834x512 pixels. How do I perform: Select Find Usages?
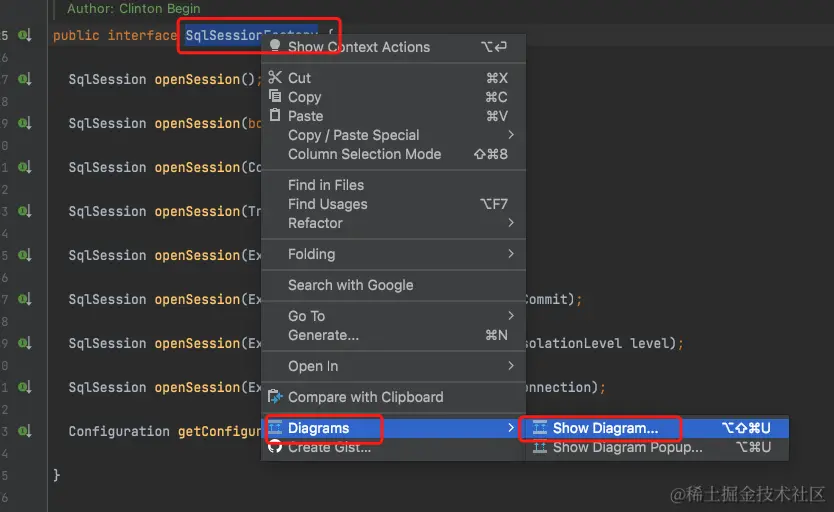coord(394,204)
